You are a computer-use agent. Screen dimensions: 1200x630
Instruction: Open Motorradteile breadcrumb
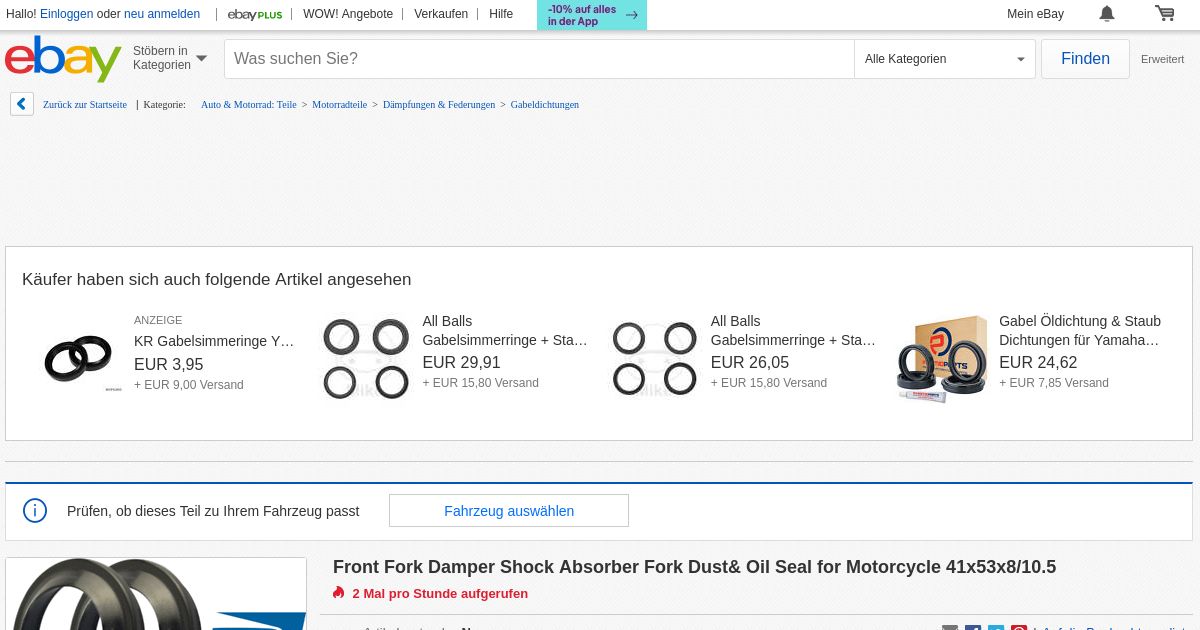339,104
